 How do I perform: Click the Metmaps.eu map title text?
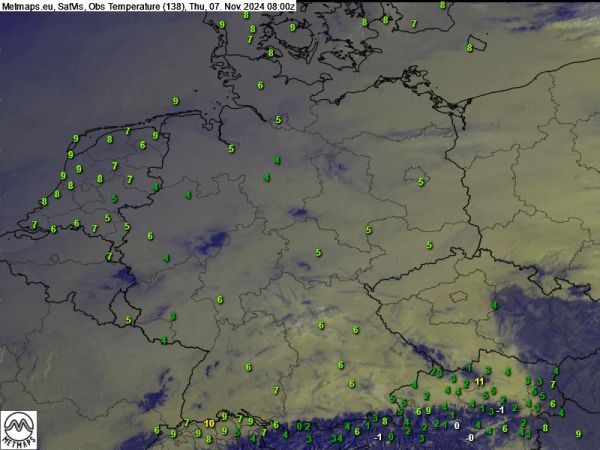tap(27, 6)
